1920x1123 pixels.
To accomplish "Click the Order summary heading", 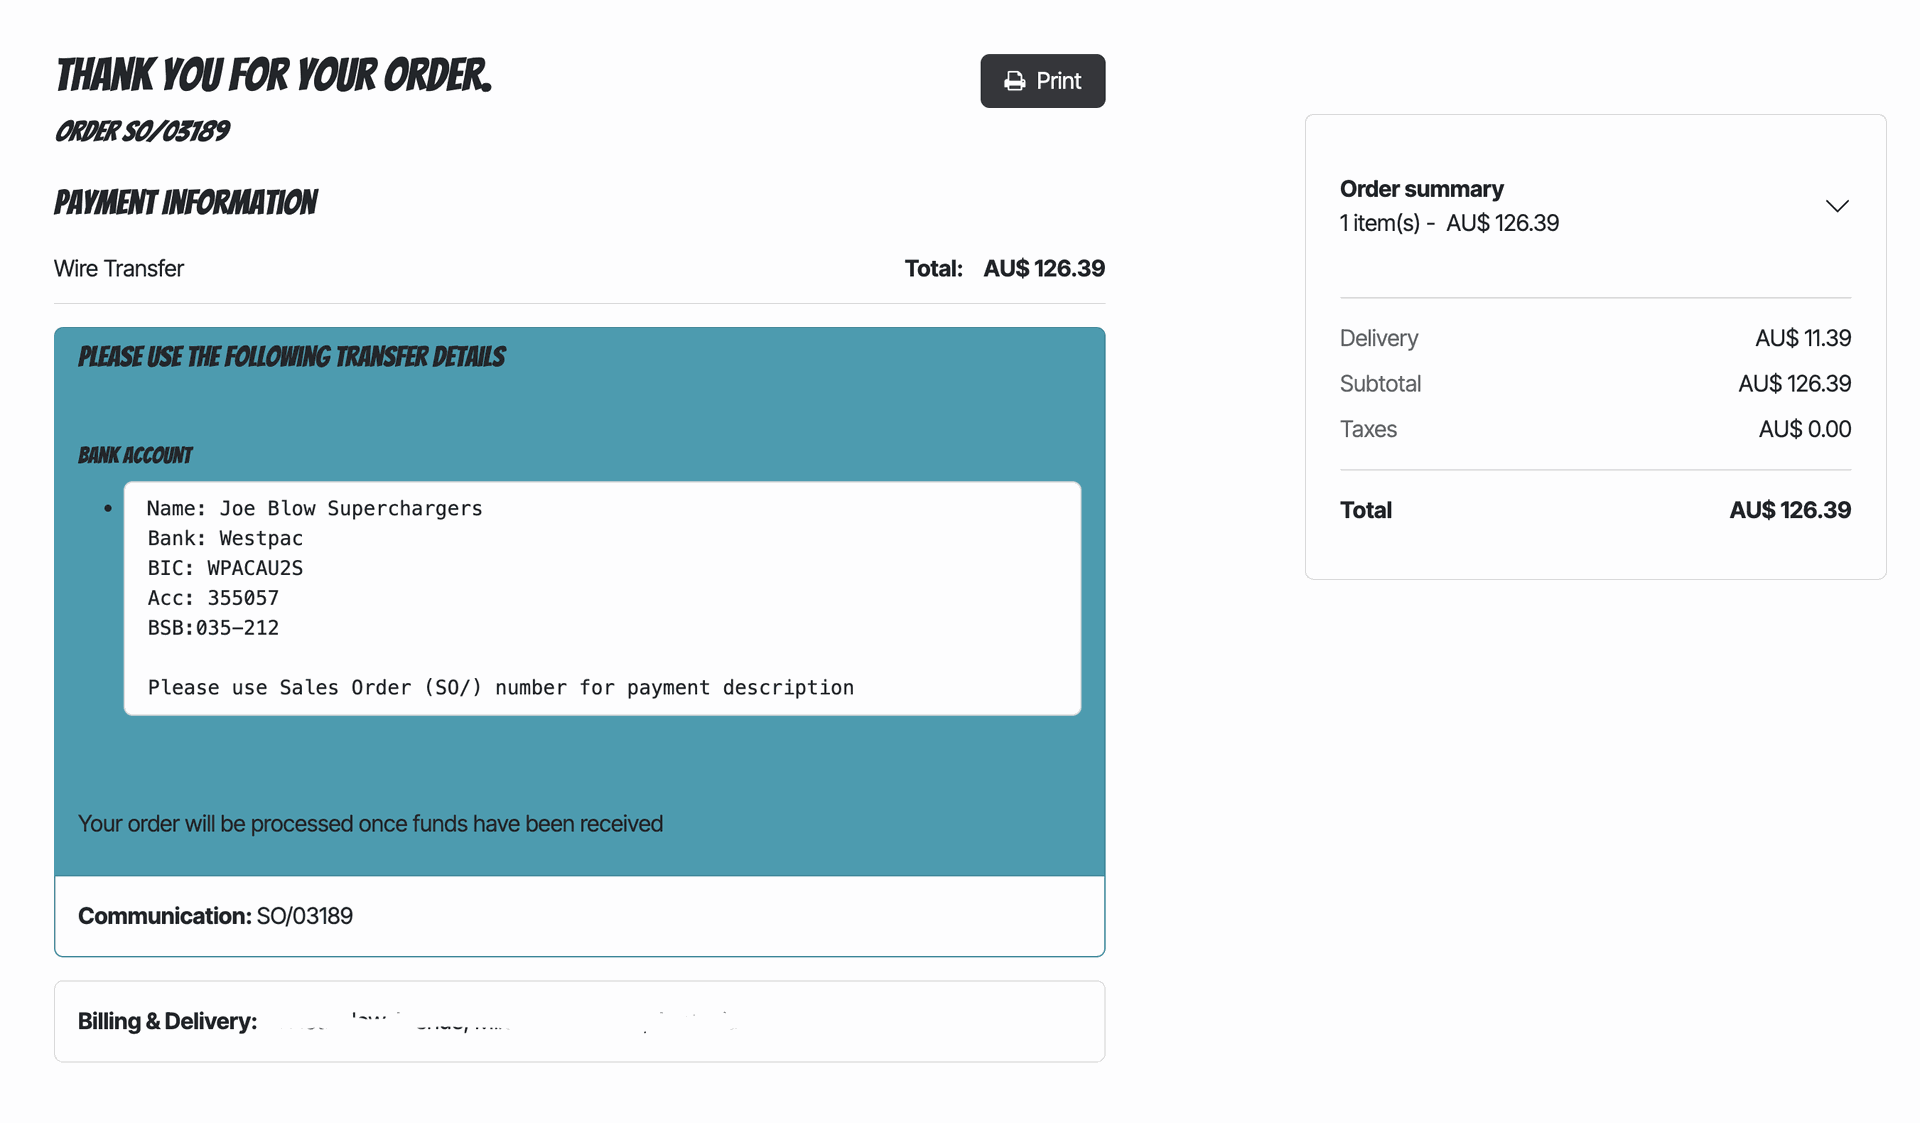I will pos(1421,189).
